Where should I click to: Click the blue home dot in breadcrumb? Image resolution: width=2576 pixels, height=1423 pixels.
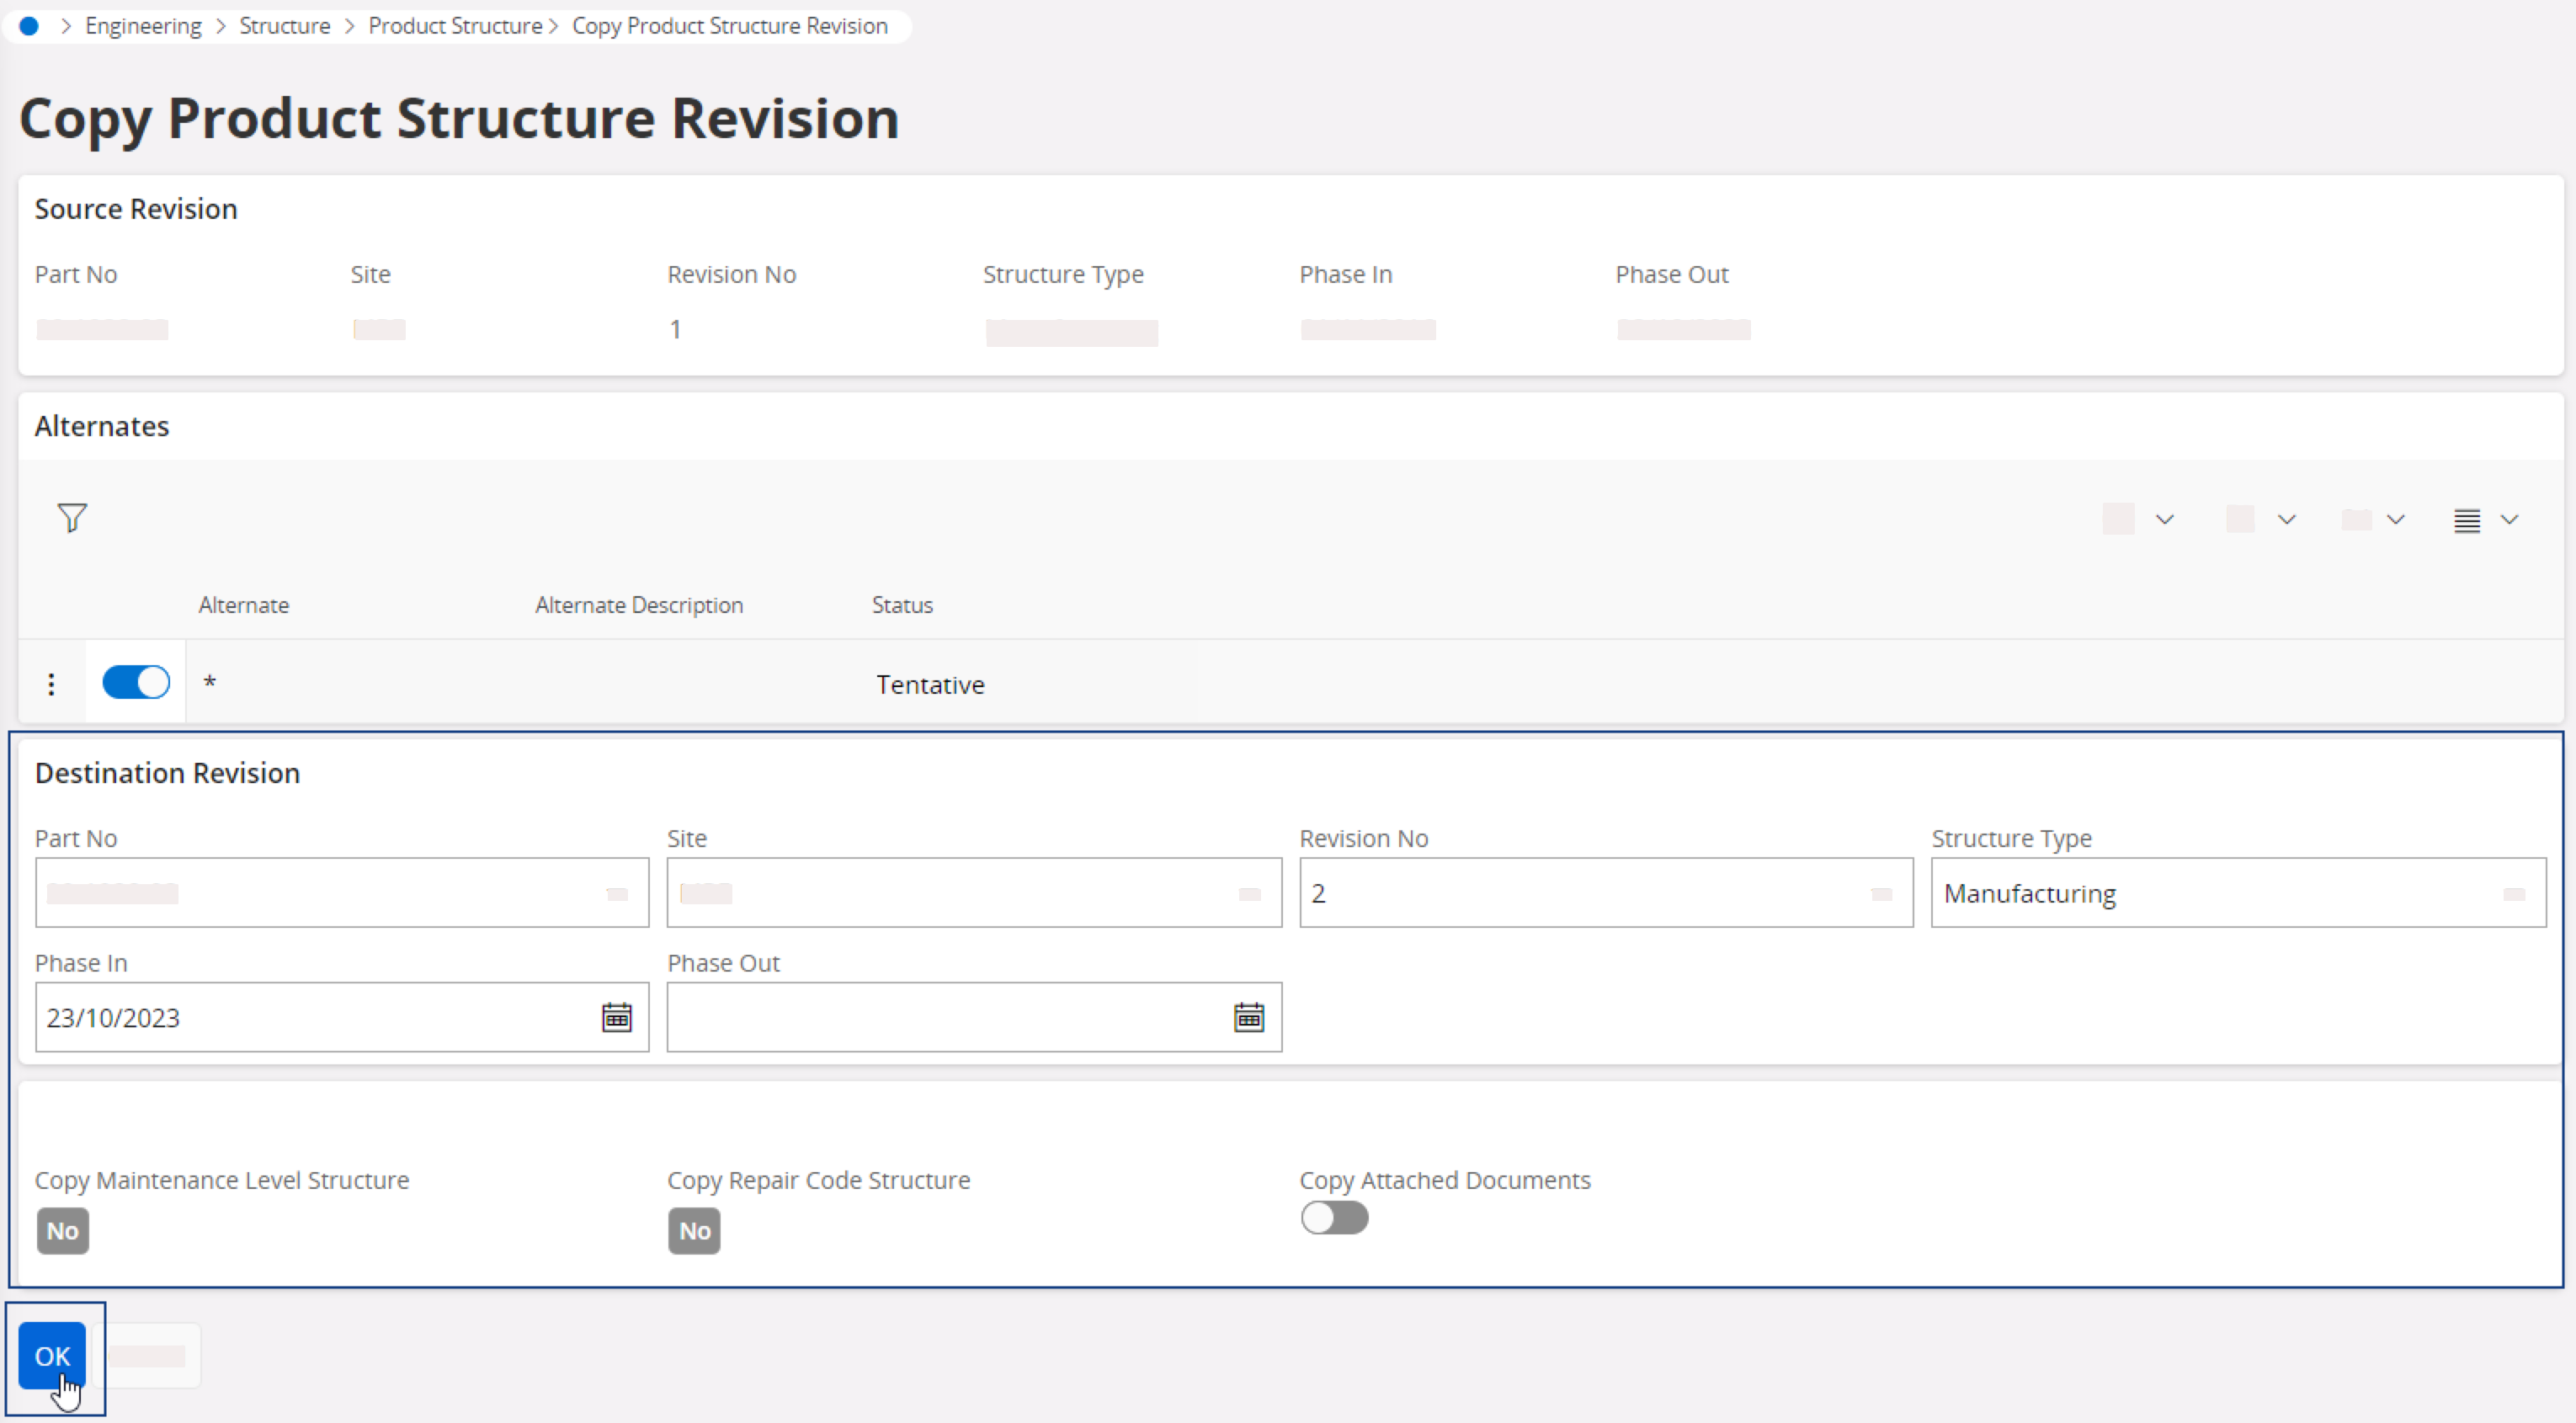click(29, 26)
